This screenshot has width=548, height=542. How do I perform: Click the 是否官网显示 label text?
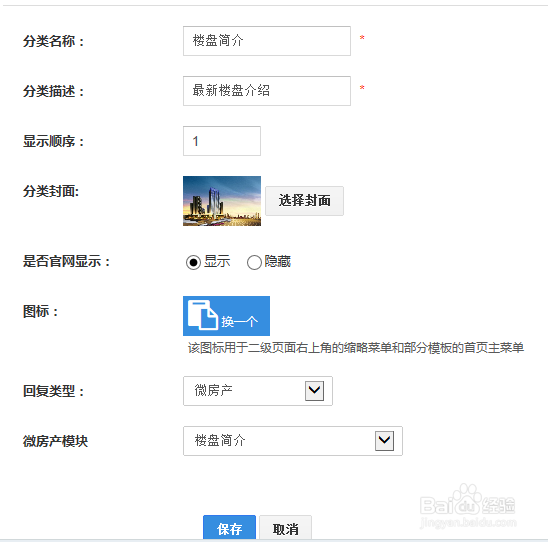click(x=66, y=261)
